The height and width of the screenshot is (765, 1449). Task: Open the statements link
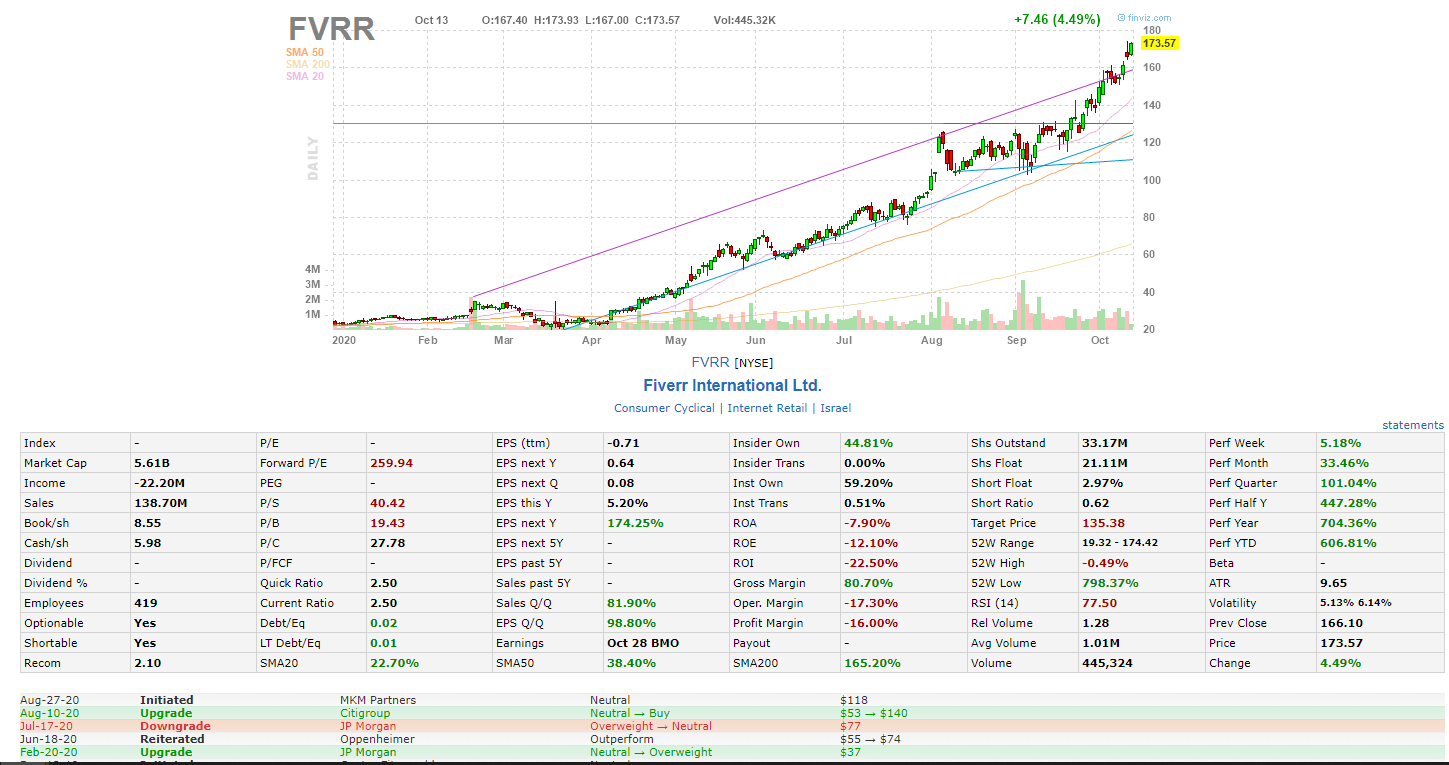point(1413,425)
